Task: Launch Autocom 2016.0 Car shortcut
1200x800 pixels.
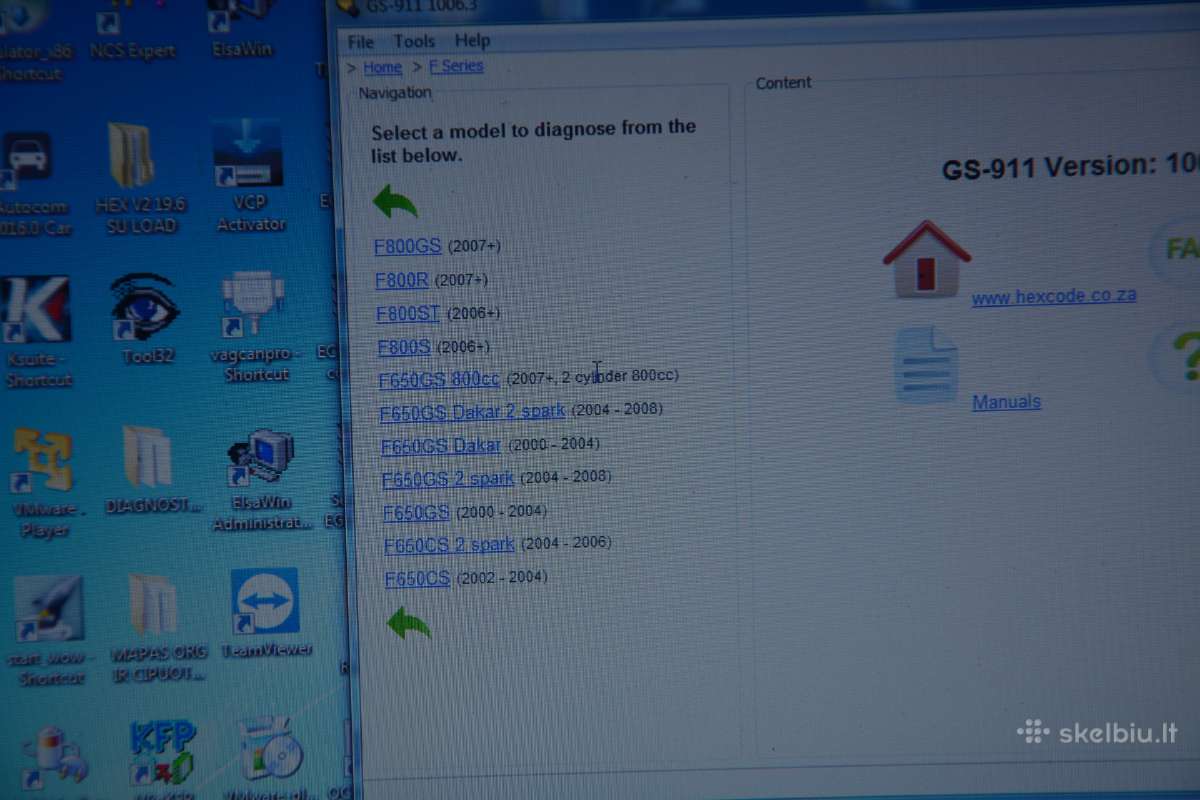Action: 33,185
